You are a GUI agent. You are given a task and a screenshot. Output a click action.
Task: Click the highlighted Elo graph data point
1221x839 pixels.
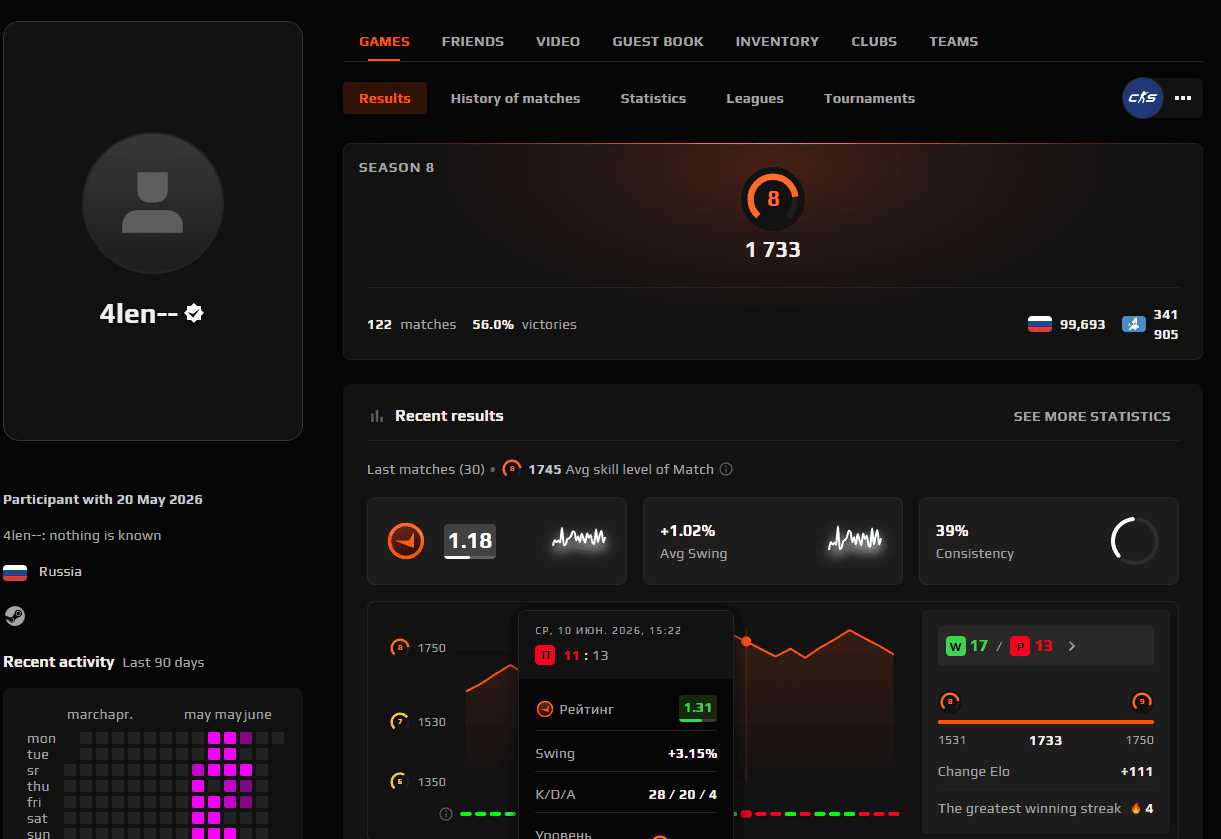[746, 641]
